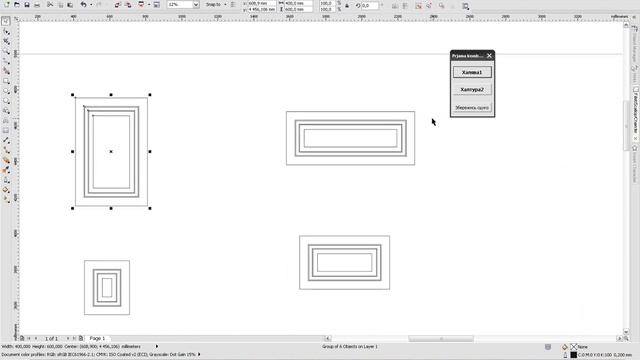The width and height of the screenshot is (640, 360).
Task: Click the Export icon
Action: pos(128,4)
